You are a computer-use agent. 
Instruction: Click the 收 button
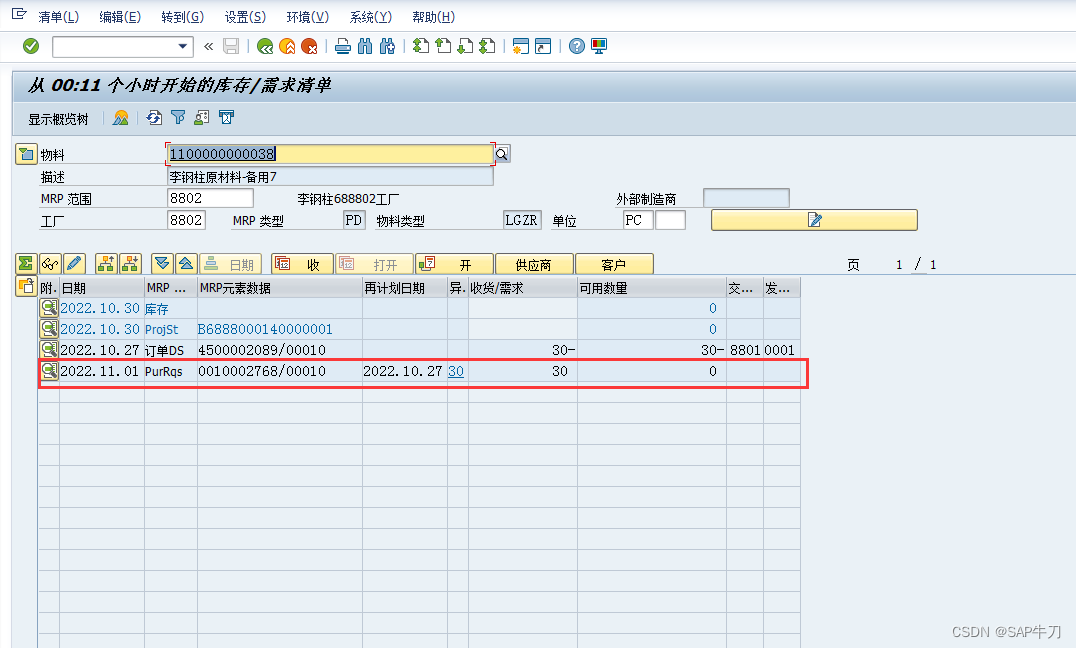click(x=303, y=264)
